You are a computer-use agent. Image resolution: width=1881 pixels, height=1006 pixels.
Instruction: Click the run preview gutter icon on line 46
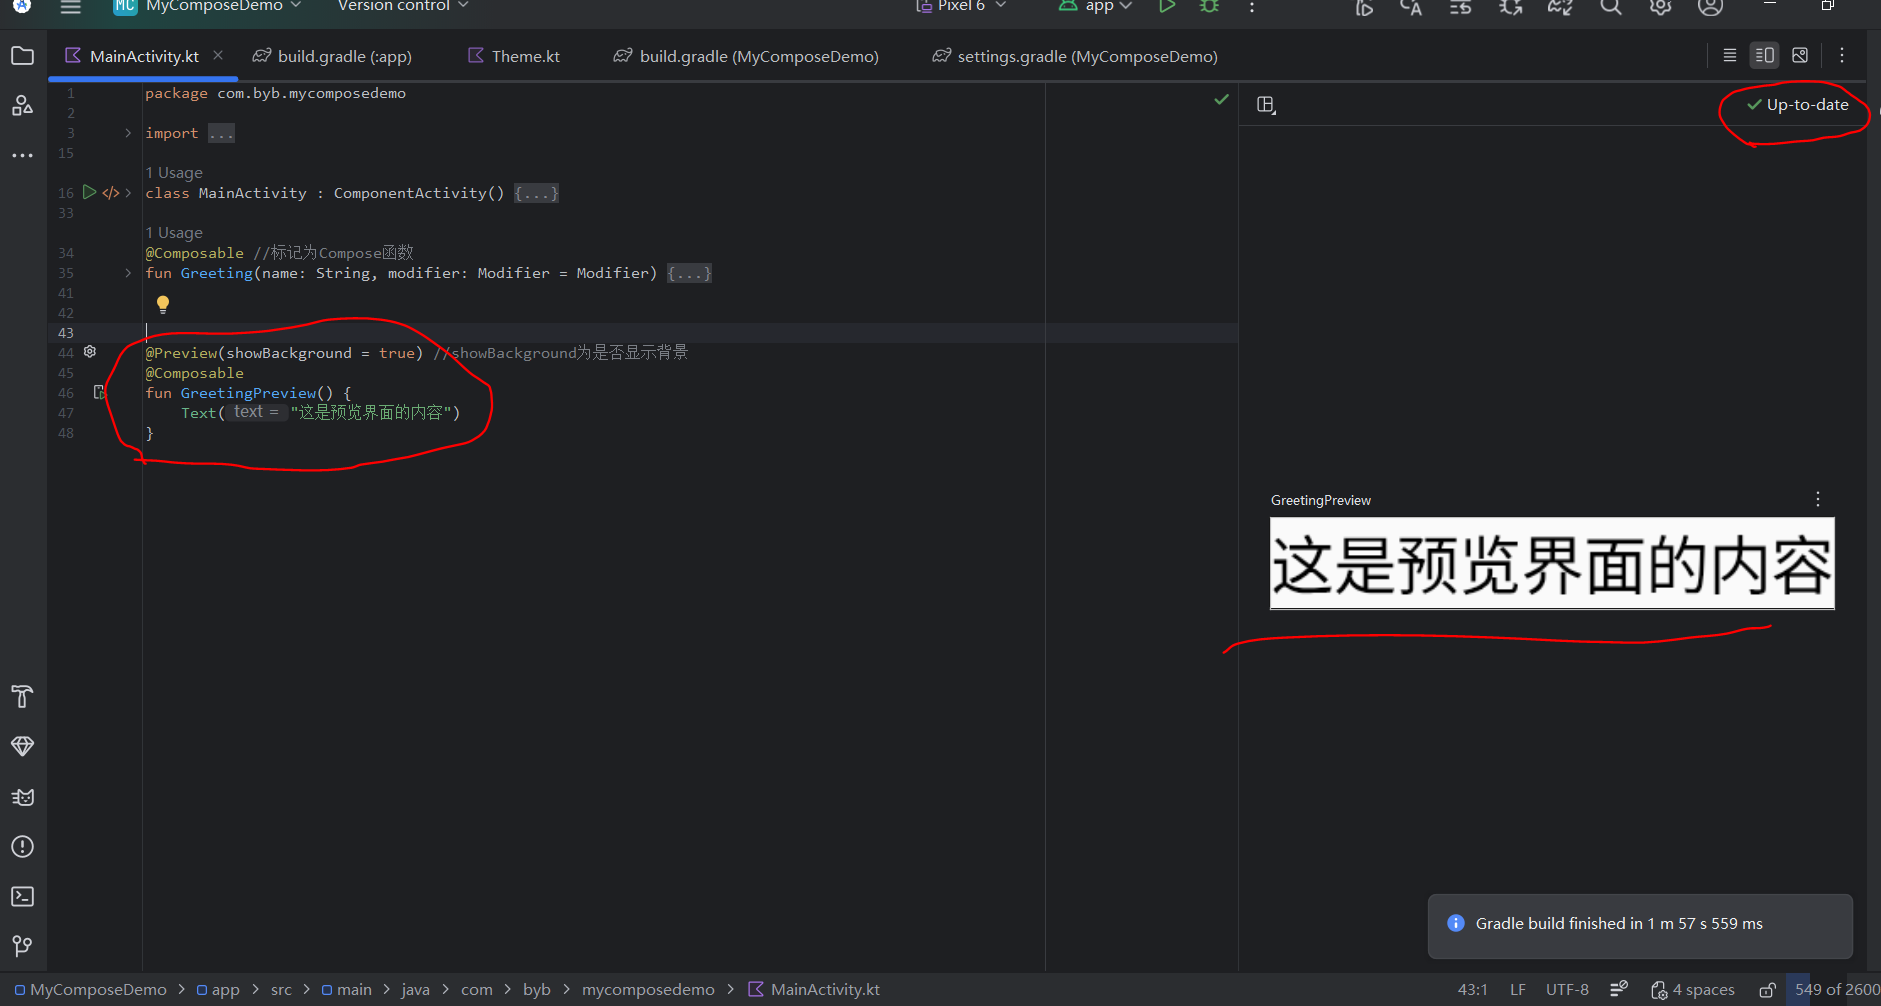coord(99,392)
